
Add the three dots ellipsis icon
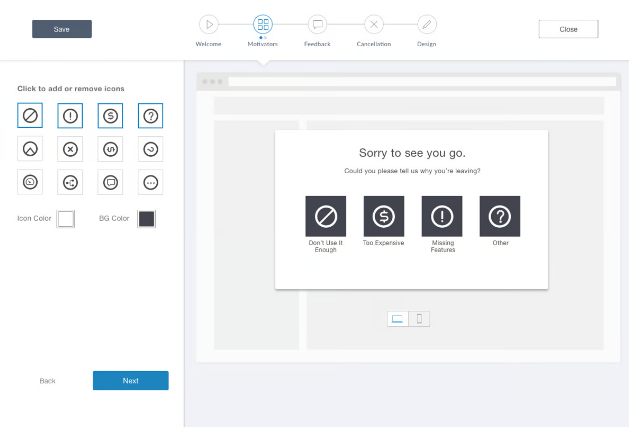coord(150,182)
